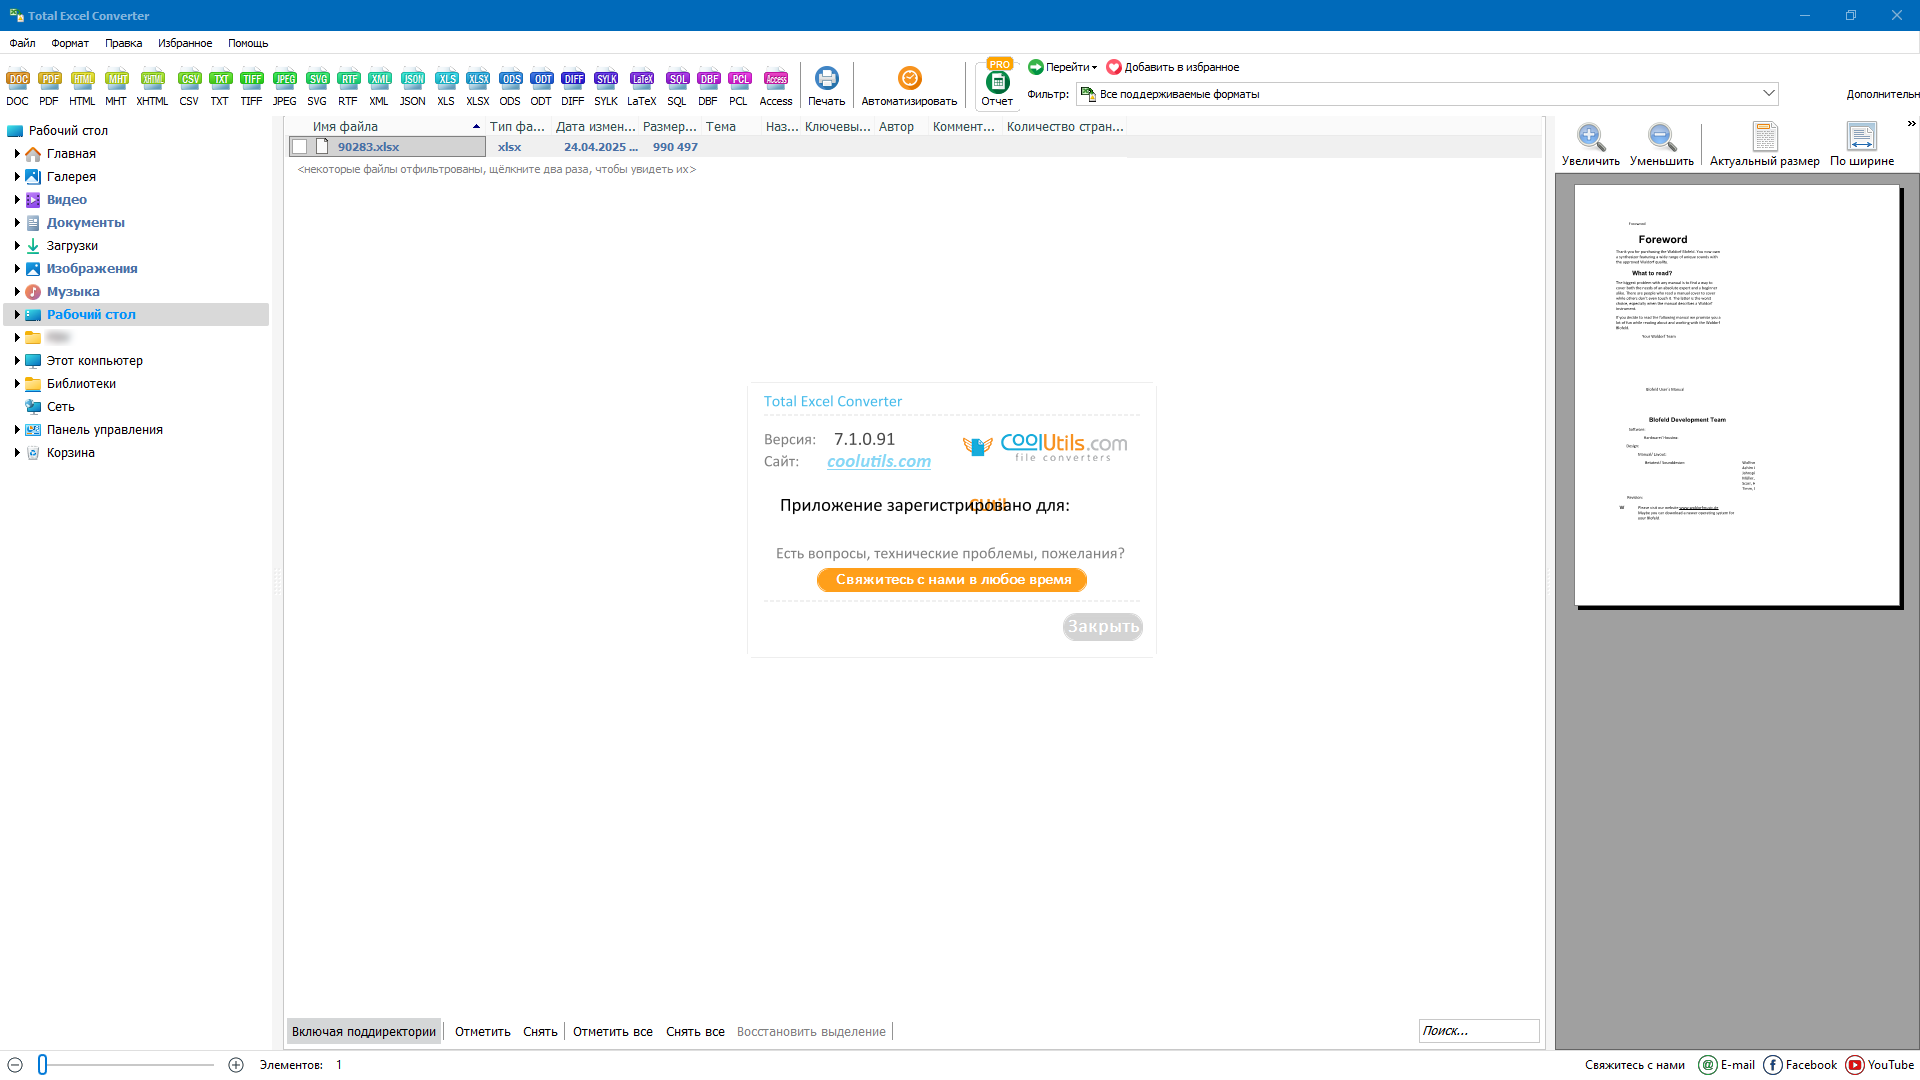This screenshot has width=1920, height=1080.
Task: Convert to CSV format
Action: pyautogui.click(x=189, y=87)
